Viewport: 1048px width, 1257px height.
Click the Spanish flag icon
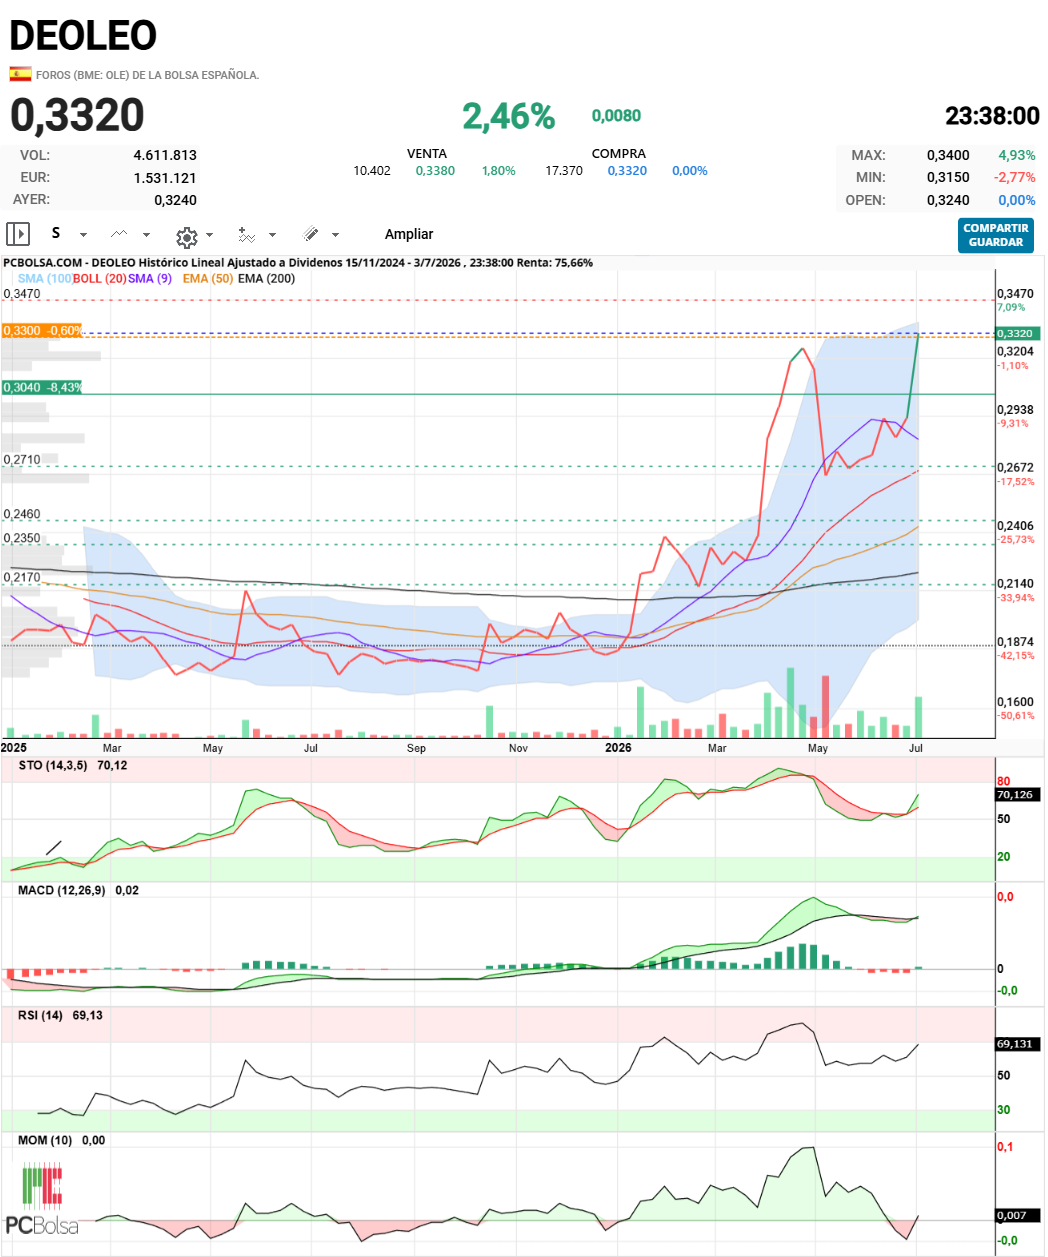point(20,74)
